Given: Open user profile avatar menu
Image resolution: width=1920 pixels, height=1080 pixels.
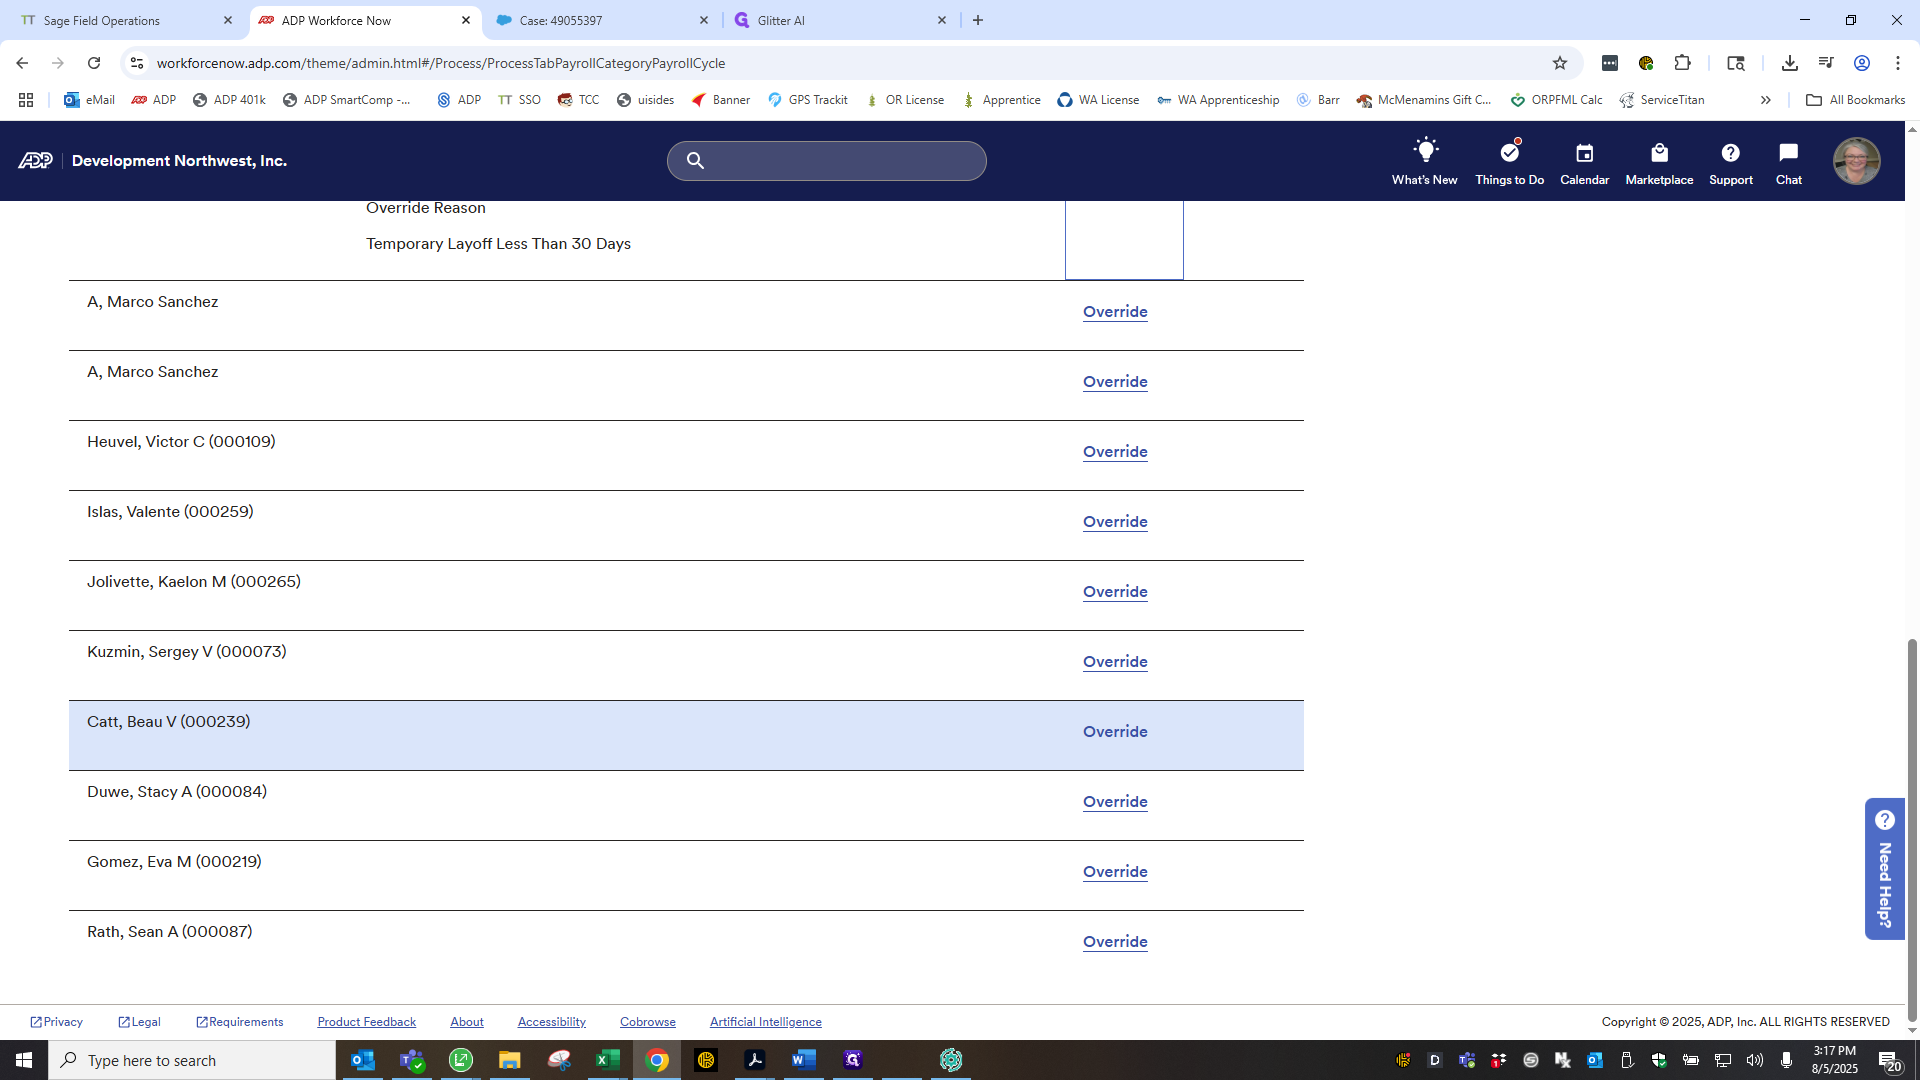Looking at the screenshot, I should tap(1856, 161).
